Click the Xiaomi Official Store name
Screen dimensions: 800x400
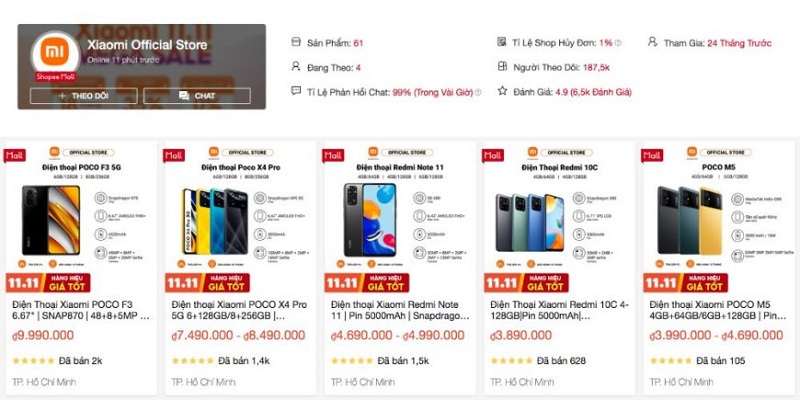point(147,45)
